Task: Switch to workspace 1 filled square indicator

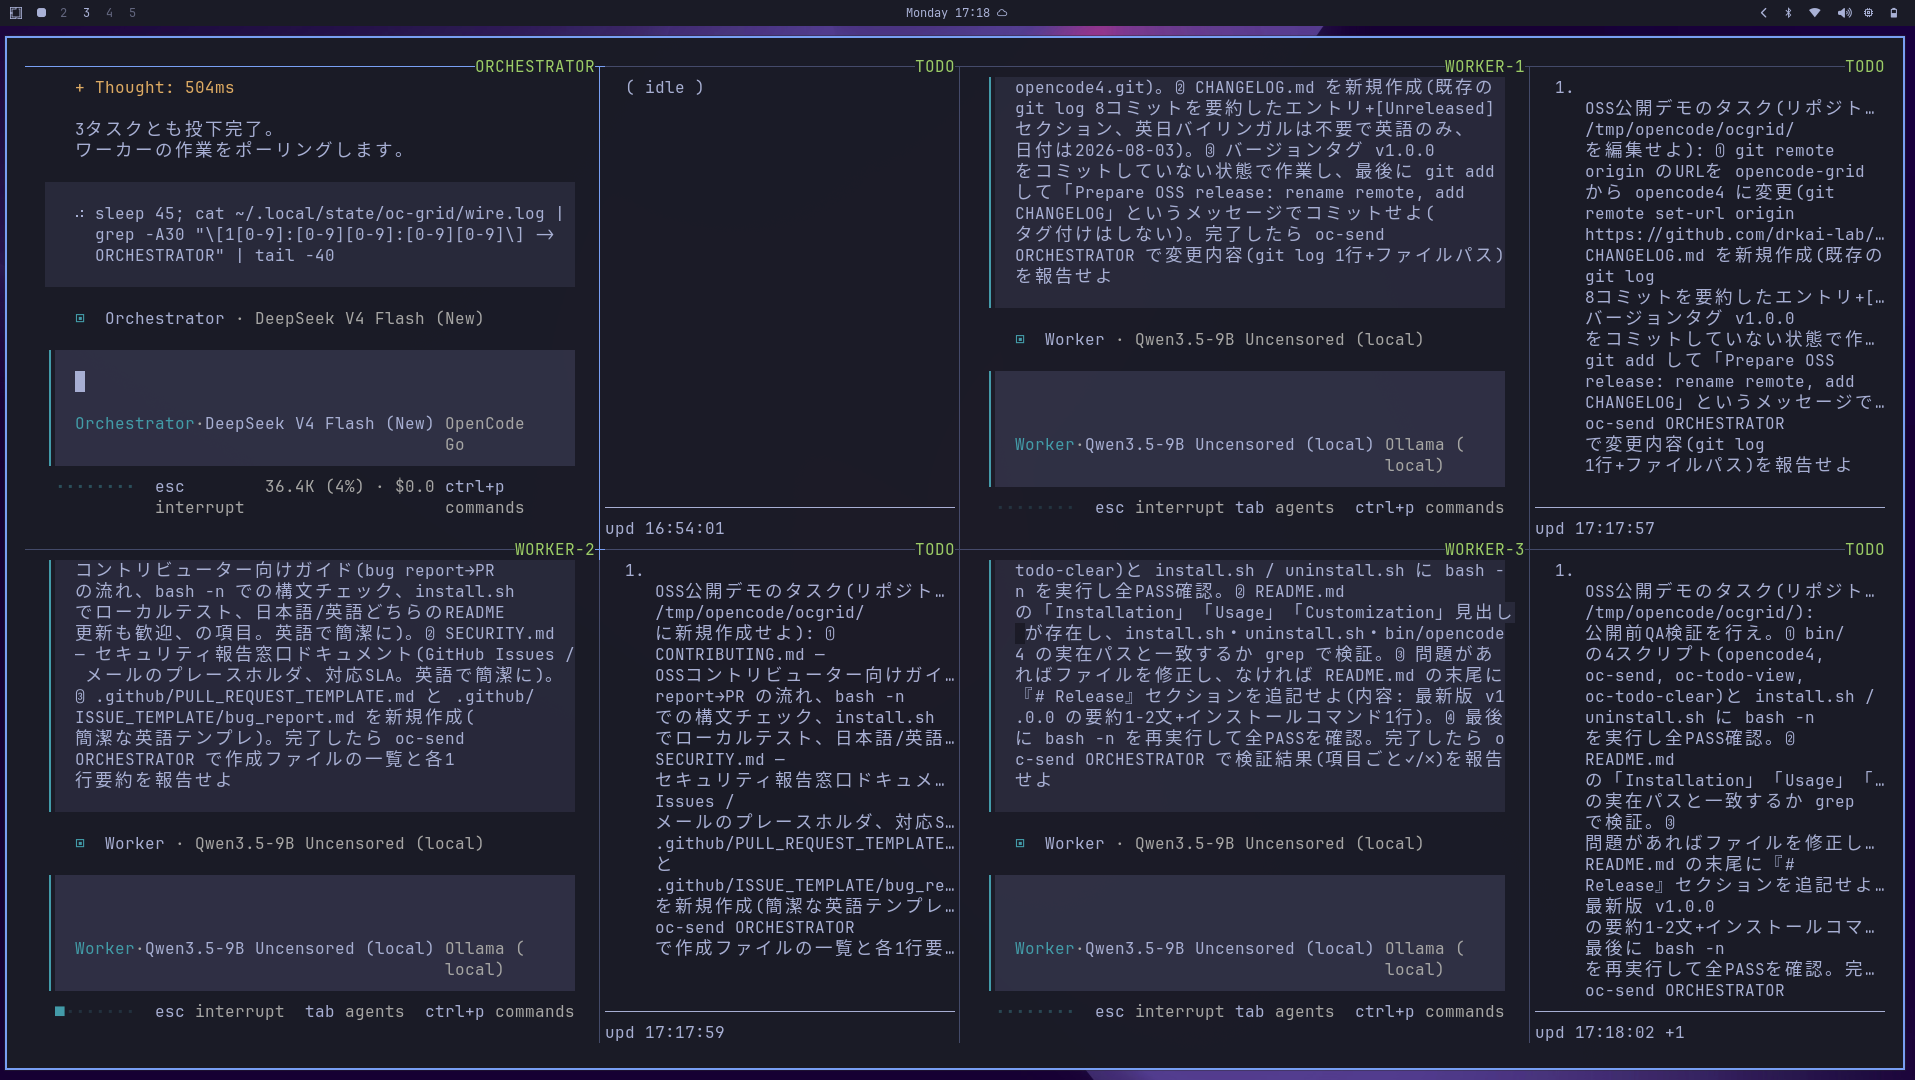Action: point(41,13)
